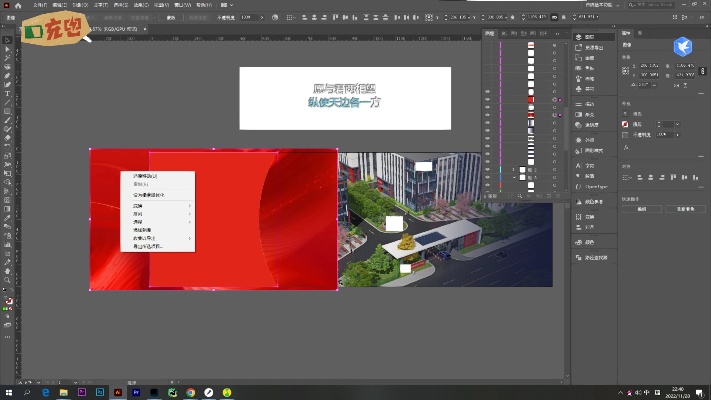Select a reference point in the Properties grid
711x400 pixels.
tap(626, 71)
